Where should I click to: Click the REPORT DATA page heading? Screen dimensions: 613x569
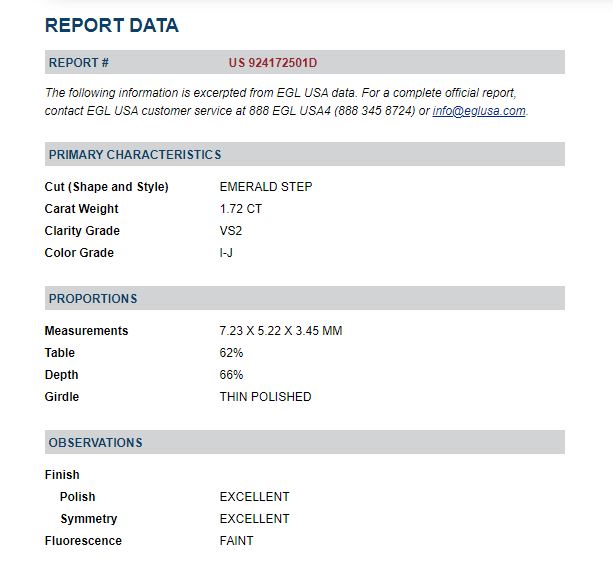112,25
